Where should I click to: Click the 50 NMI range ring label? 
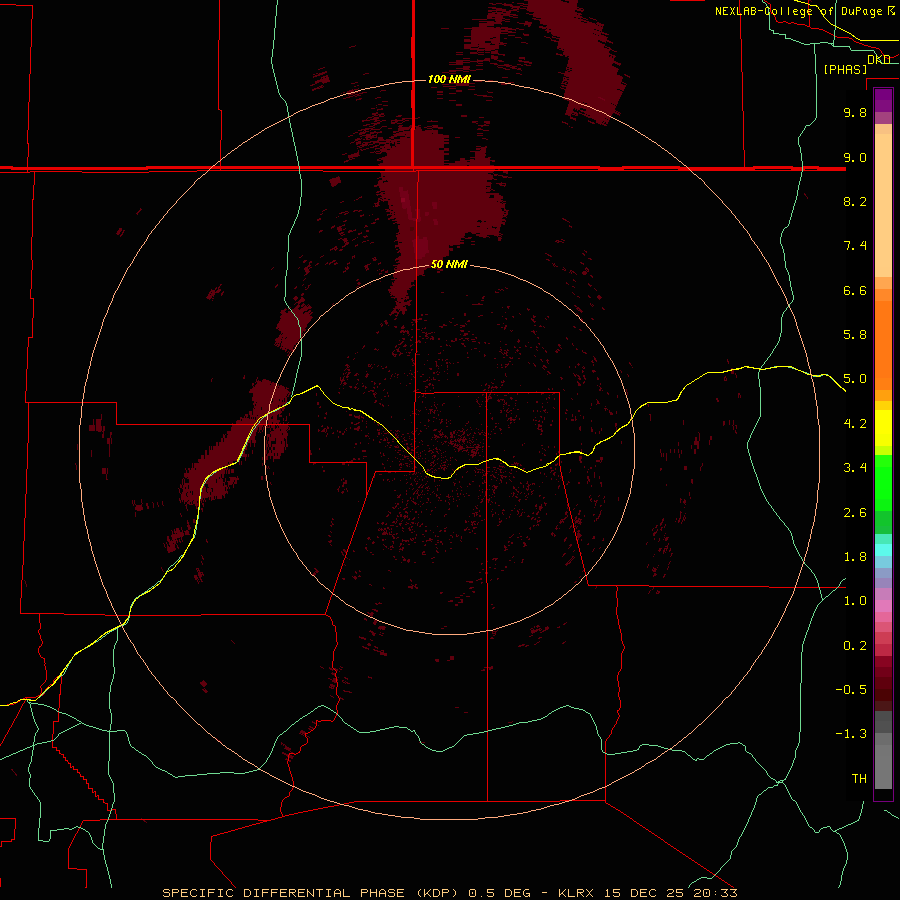449,264
